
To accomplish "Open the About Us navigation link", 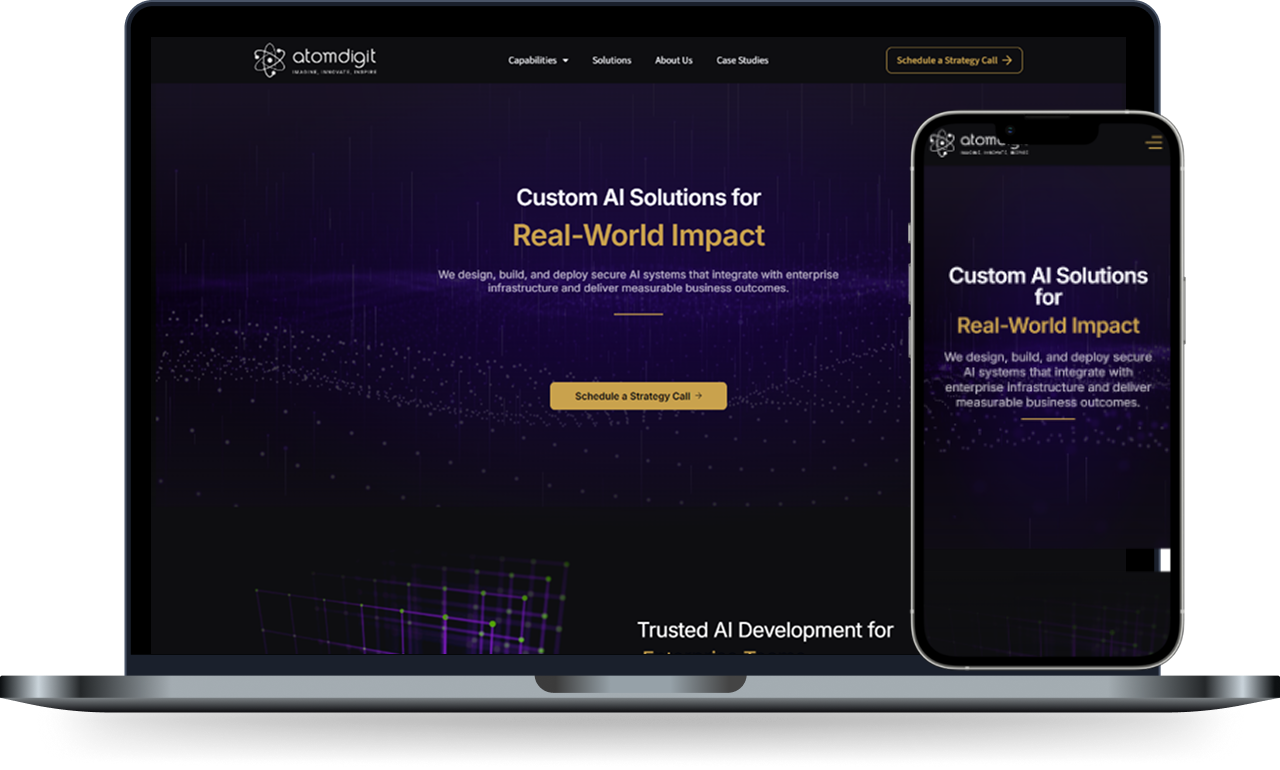I will tap(673, 60).
